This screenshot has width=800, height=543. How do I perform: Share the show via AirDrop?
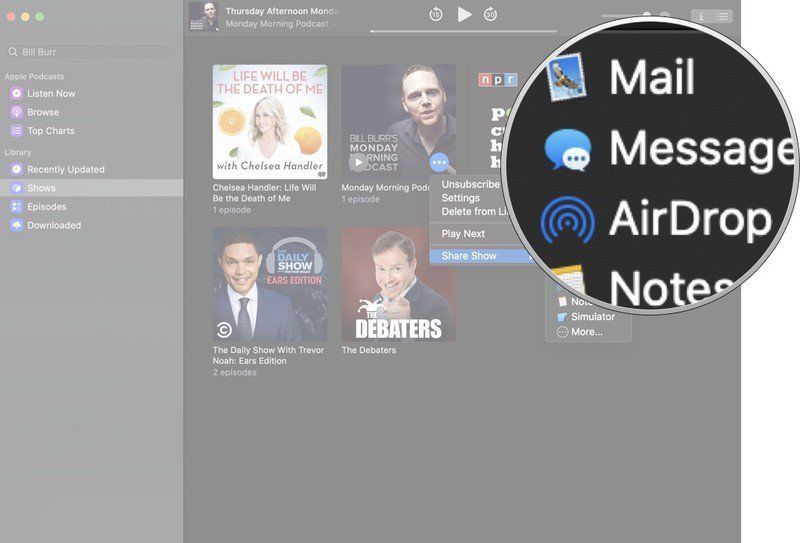click(x=690, y=219)
